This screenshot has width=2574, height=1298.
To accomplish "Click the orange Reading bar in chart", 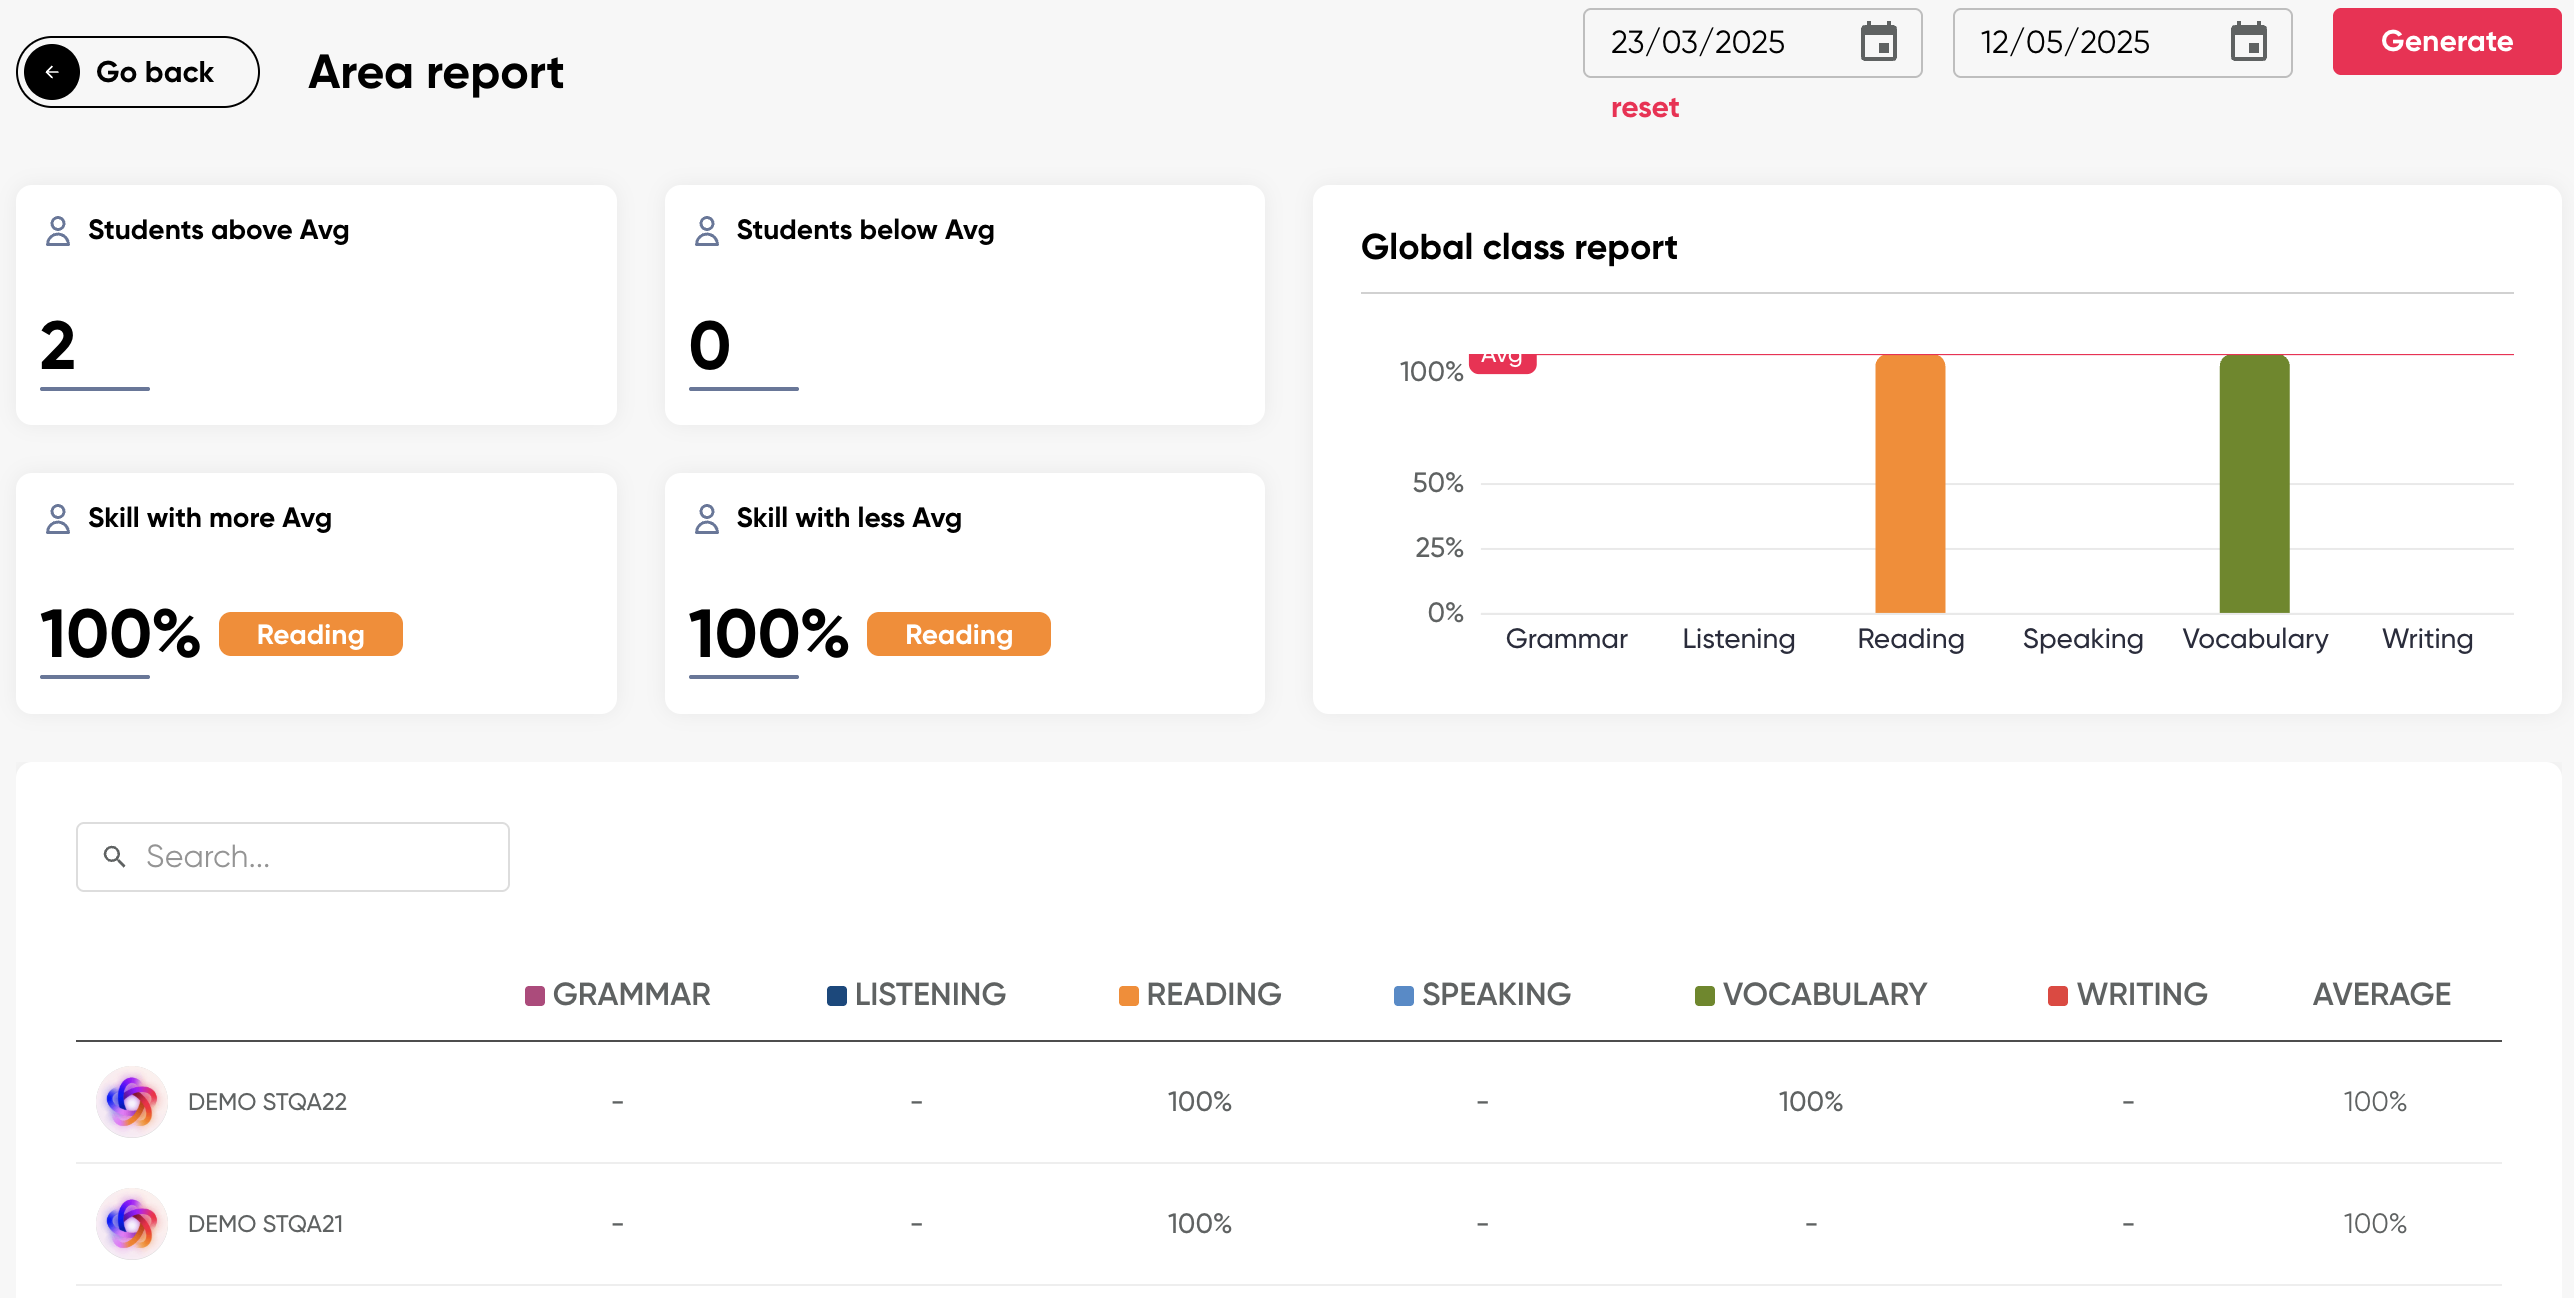I will (x=1909, y=485).
